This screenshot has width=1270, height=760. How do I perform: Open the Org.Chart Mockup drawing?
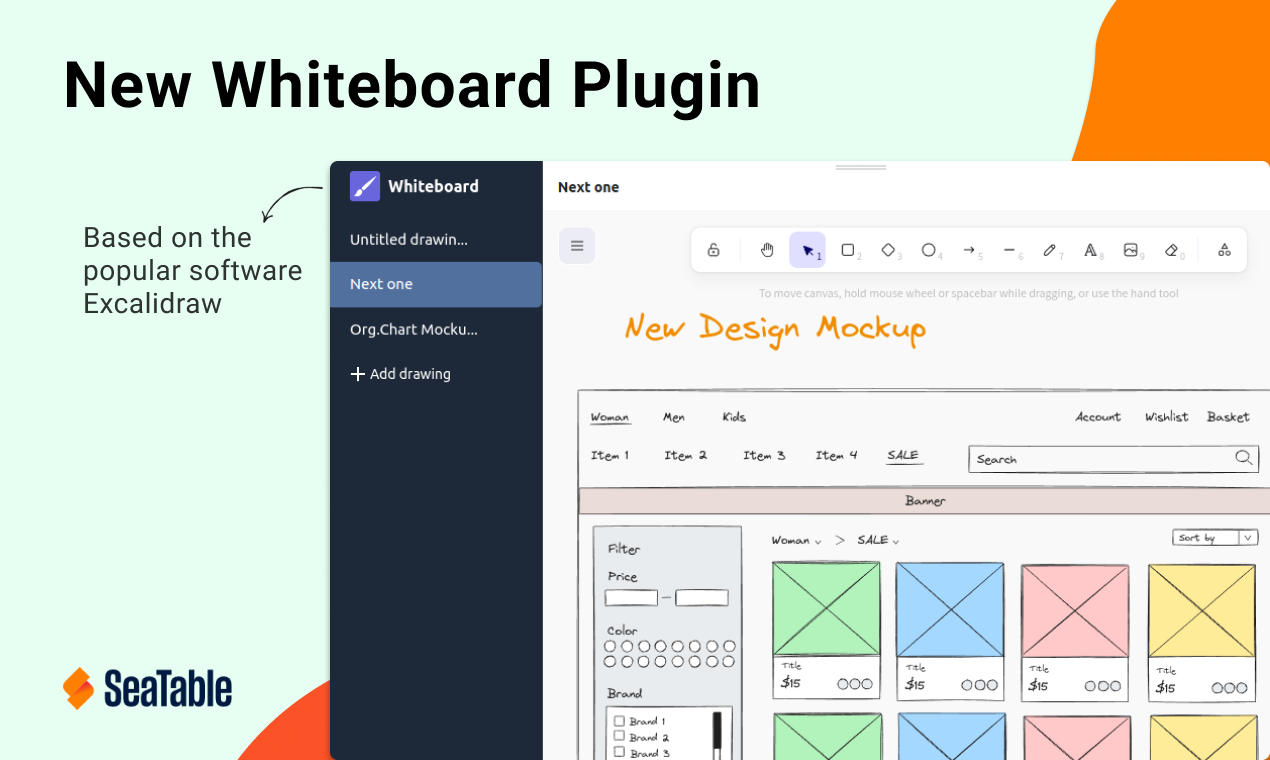pos(436,329)
